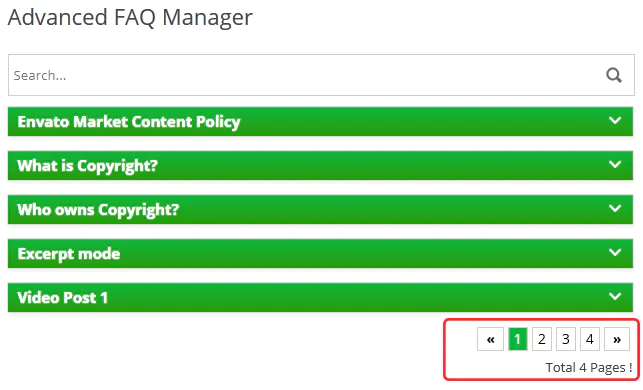The height and width of the screenshot is (390, 643).
Task: Select page 1 in pagination
Action: pos(518,339)
